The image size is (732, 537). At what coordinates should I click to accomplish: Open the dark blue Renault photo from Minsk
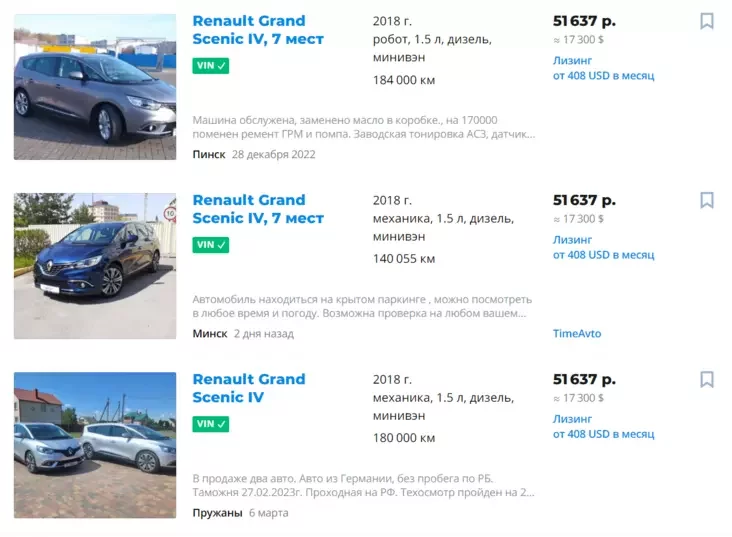(x=95, y=266)
